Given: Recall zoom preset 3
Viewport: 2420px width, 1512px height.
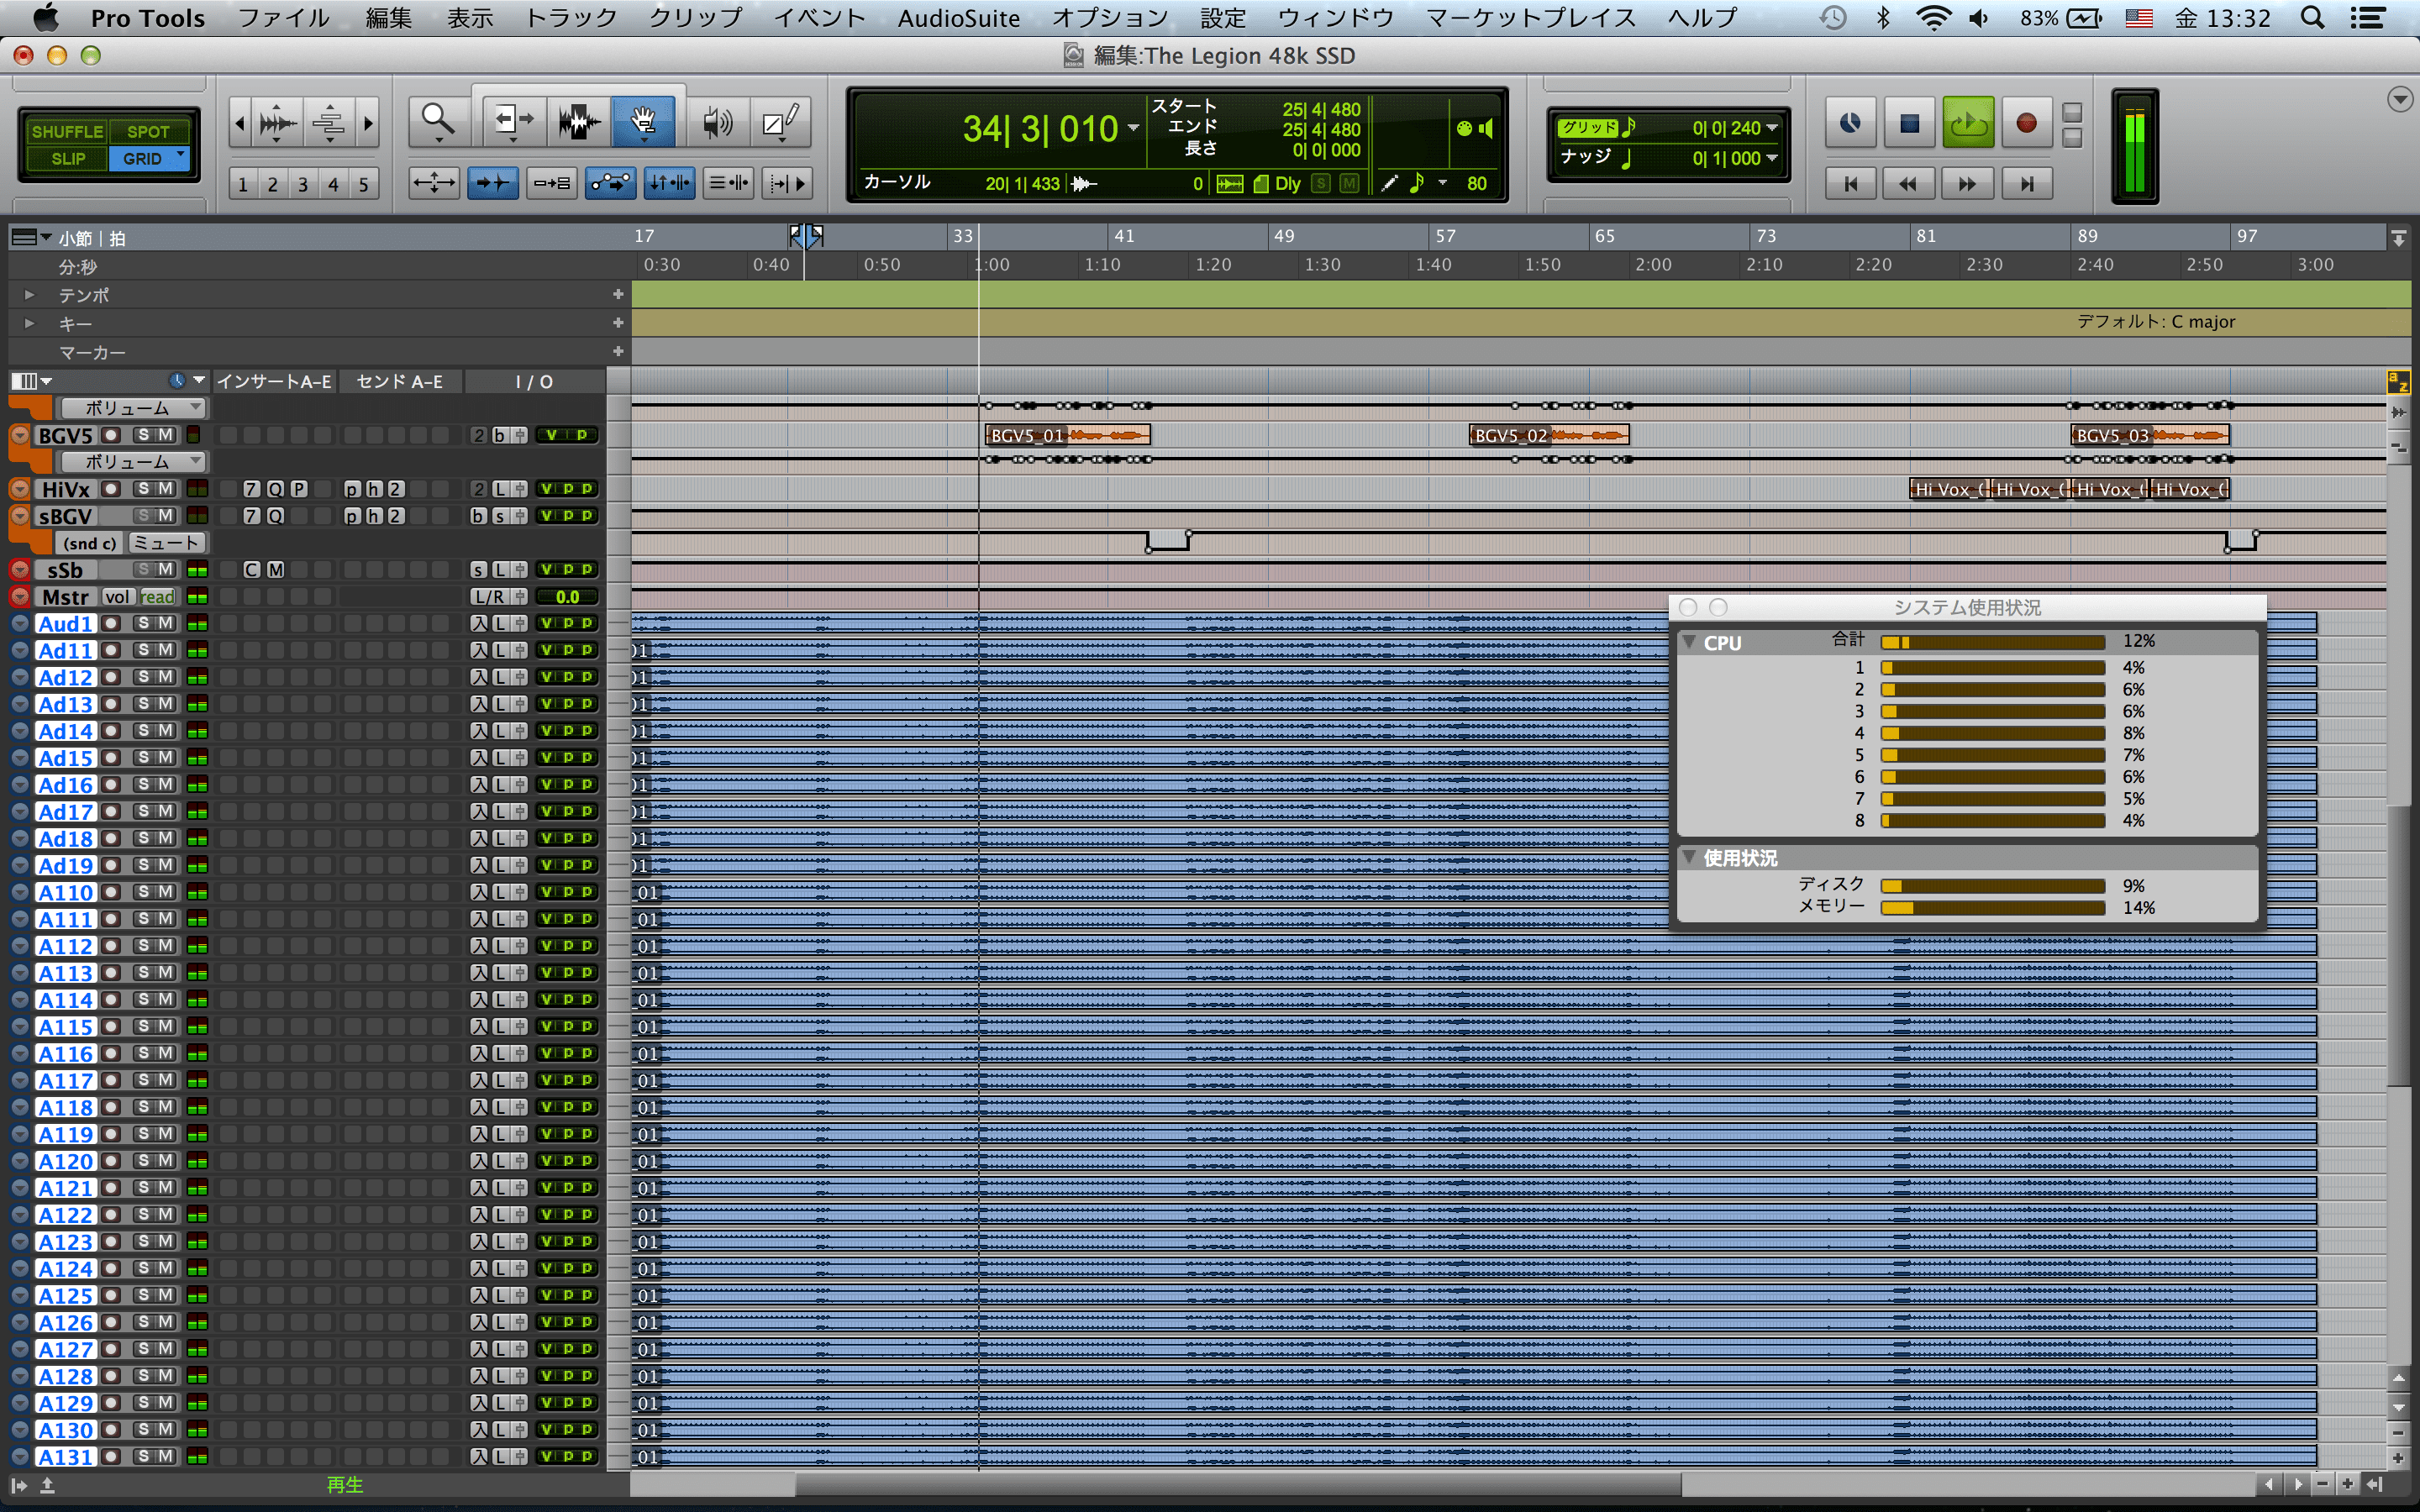Looking at the screenshot, I should [x=303, y=184].
